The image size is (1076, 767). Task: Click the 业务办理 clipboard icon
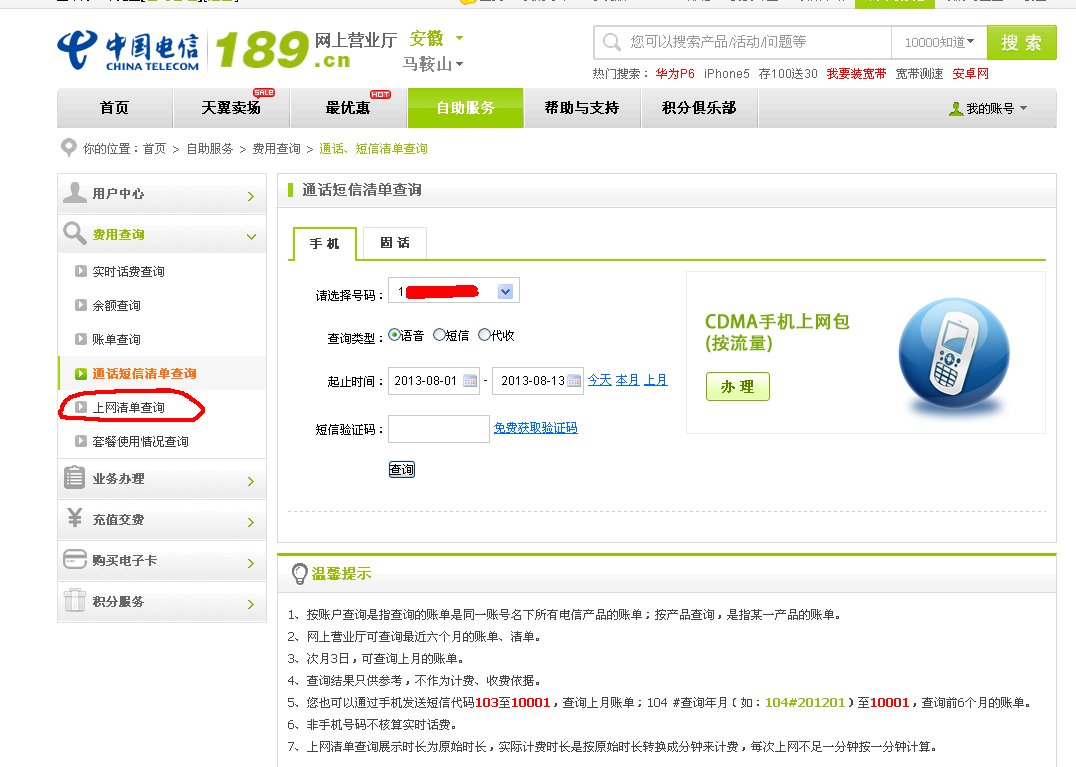point(76,479)
